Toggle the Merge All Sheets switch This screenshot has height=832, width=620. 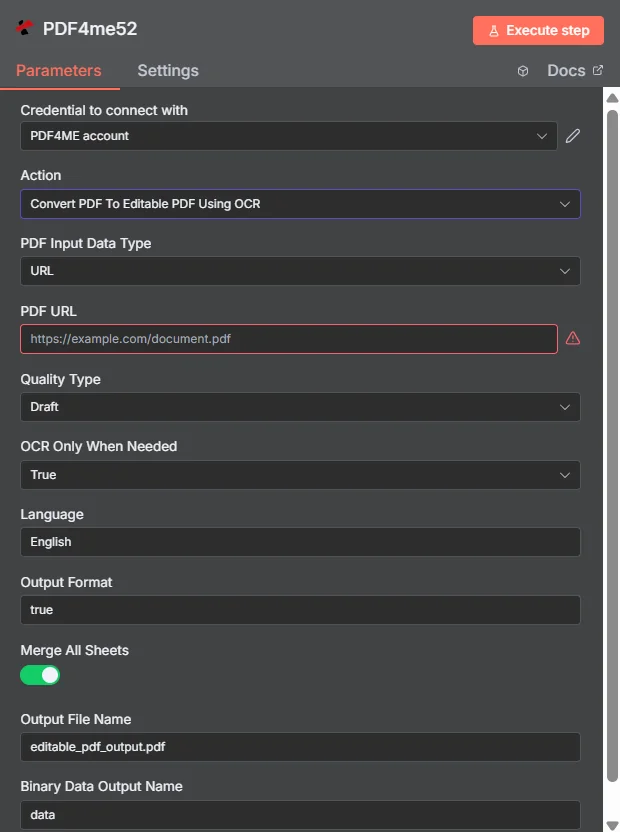pos(40,675)
